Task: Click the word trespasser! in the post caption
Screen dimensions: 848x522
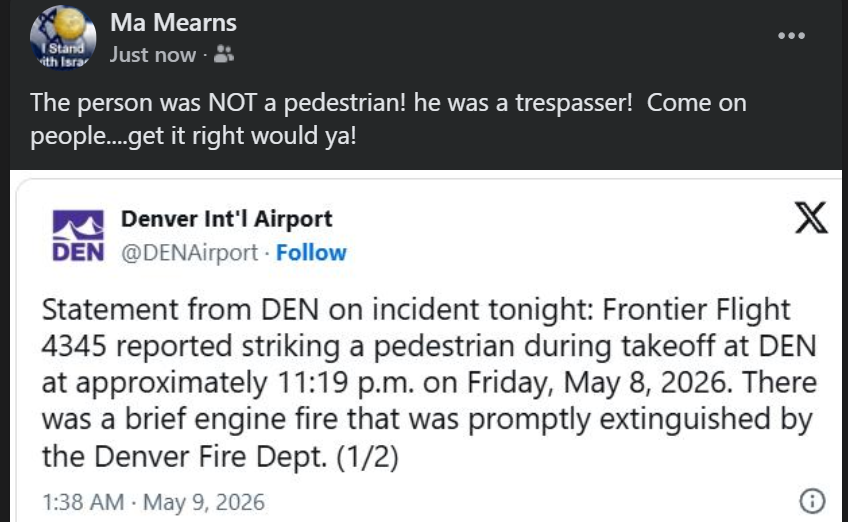Action: (573, 103)
